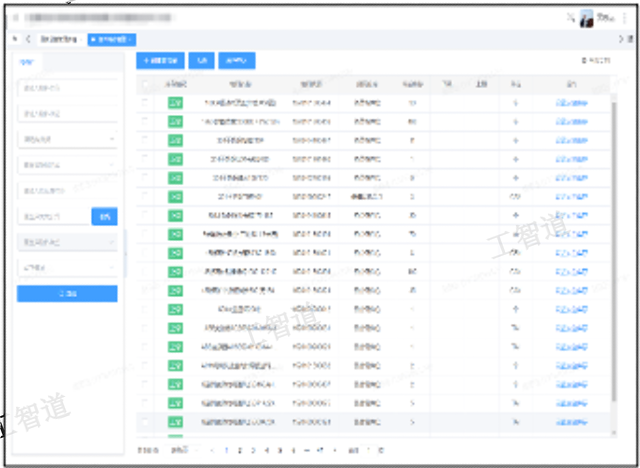Screen dimensions: 640x468
Task: Expand the third filter dropdown in left panel
Action: tap(68, 138)
